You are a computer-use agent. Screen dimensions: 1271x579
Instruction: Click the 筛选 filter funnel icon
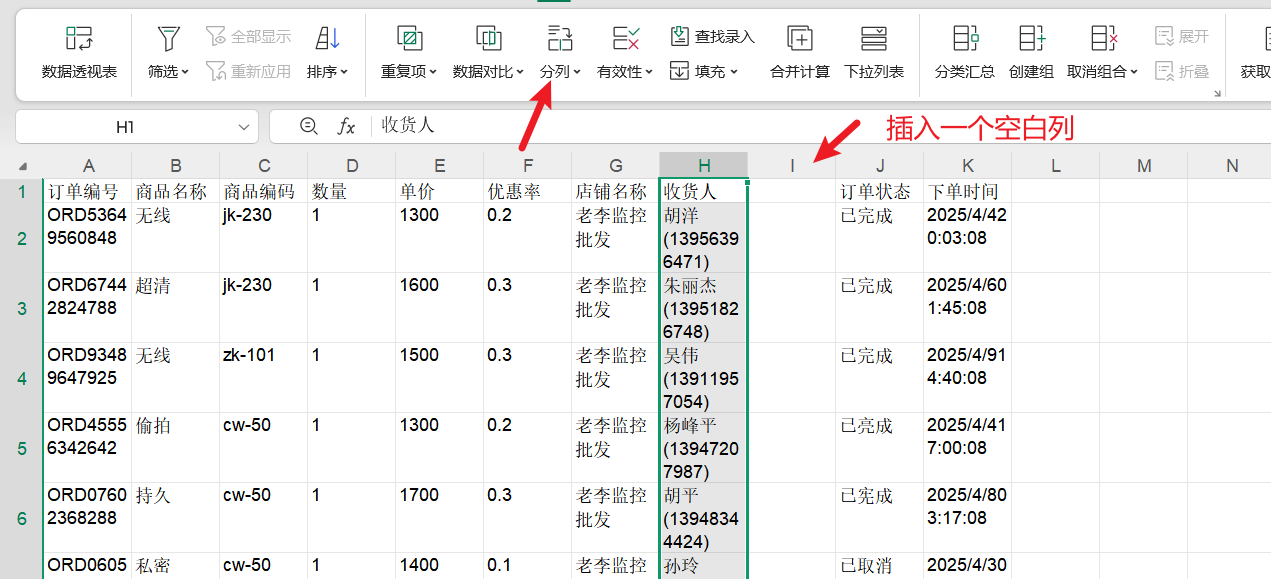pos(168,40)
